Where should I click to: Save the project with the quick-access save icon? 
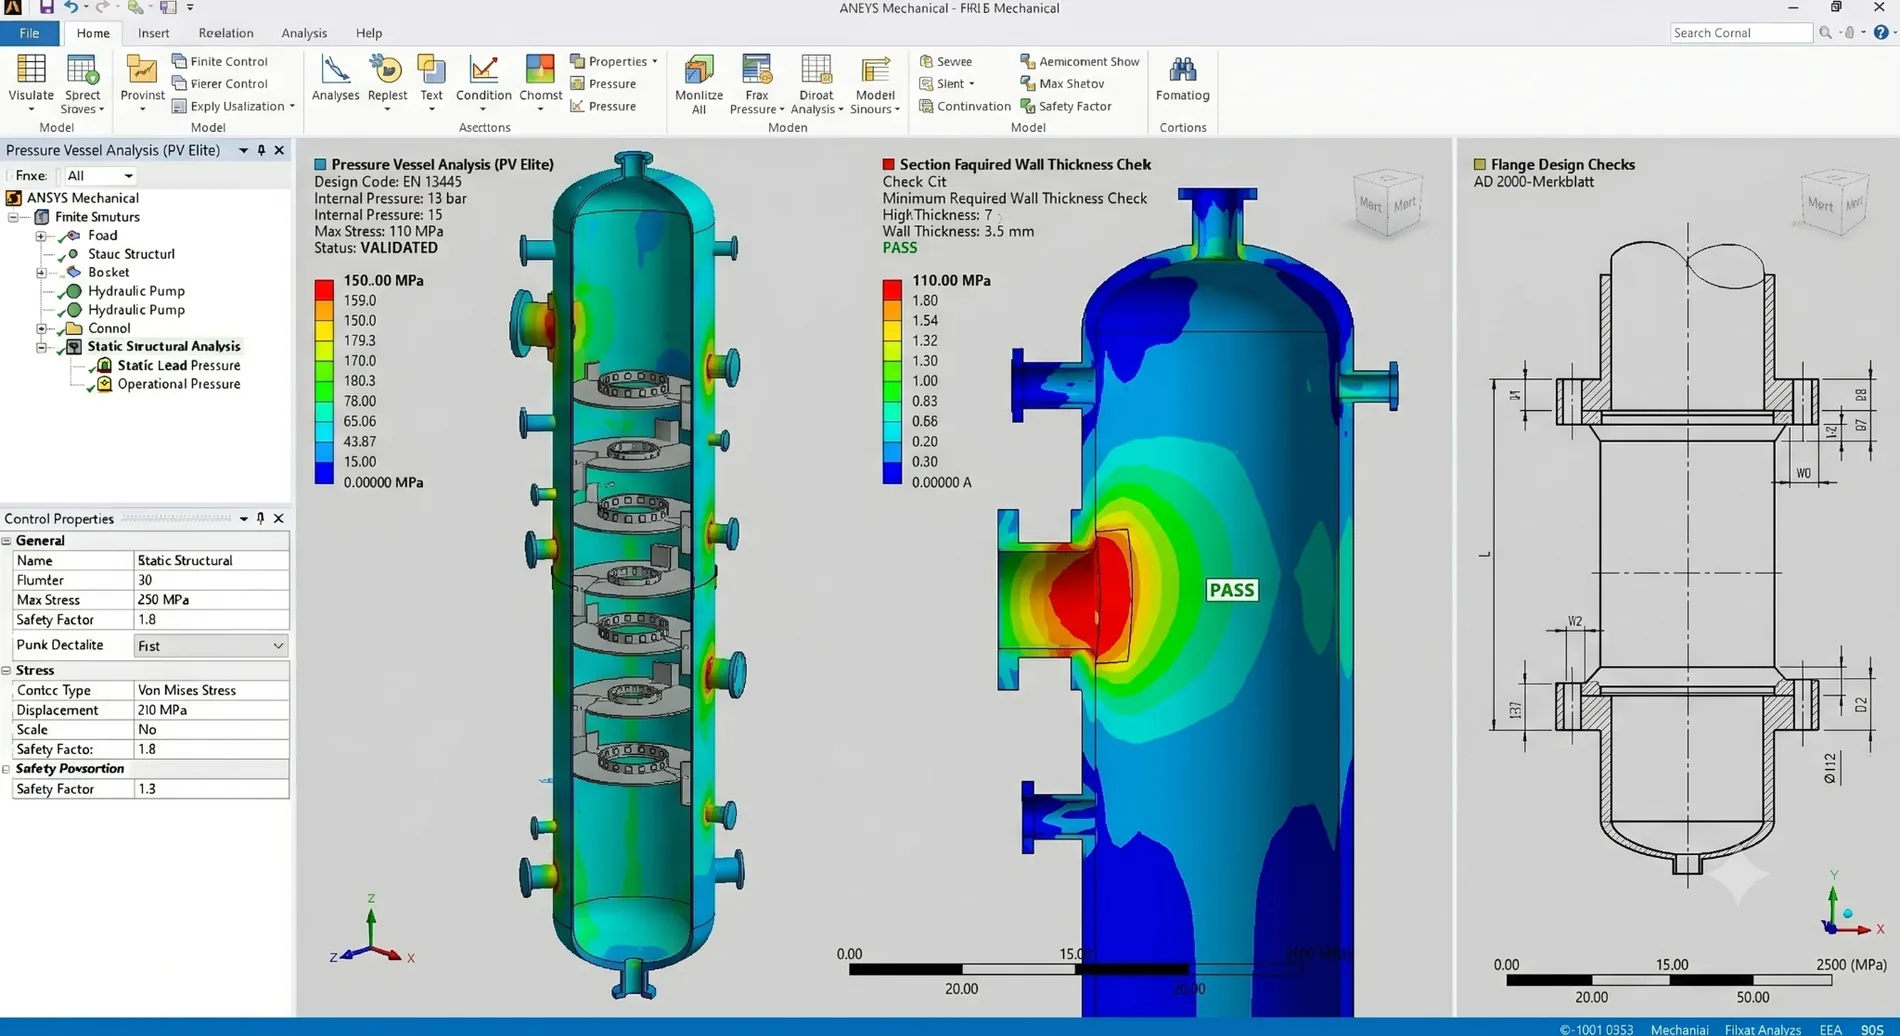click(x=46, y=7)
